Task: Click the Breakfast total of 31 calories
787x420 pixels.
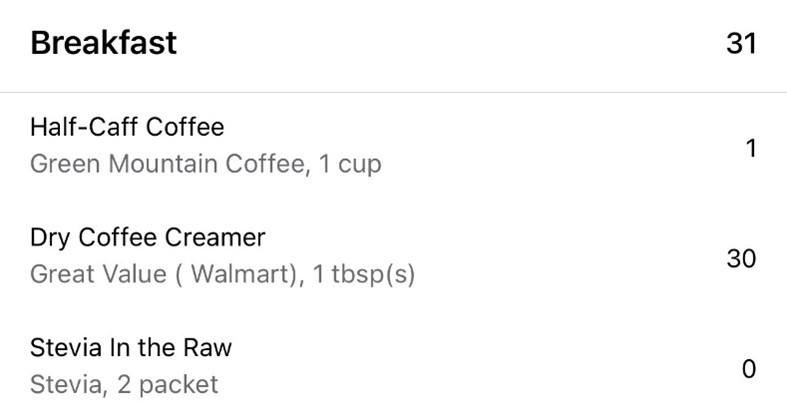Action: click(741, 44)
